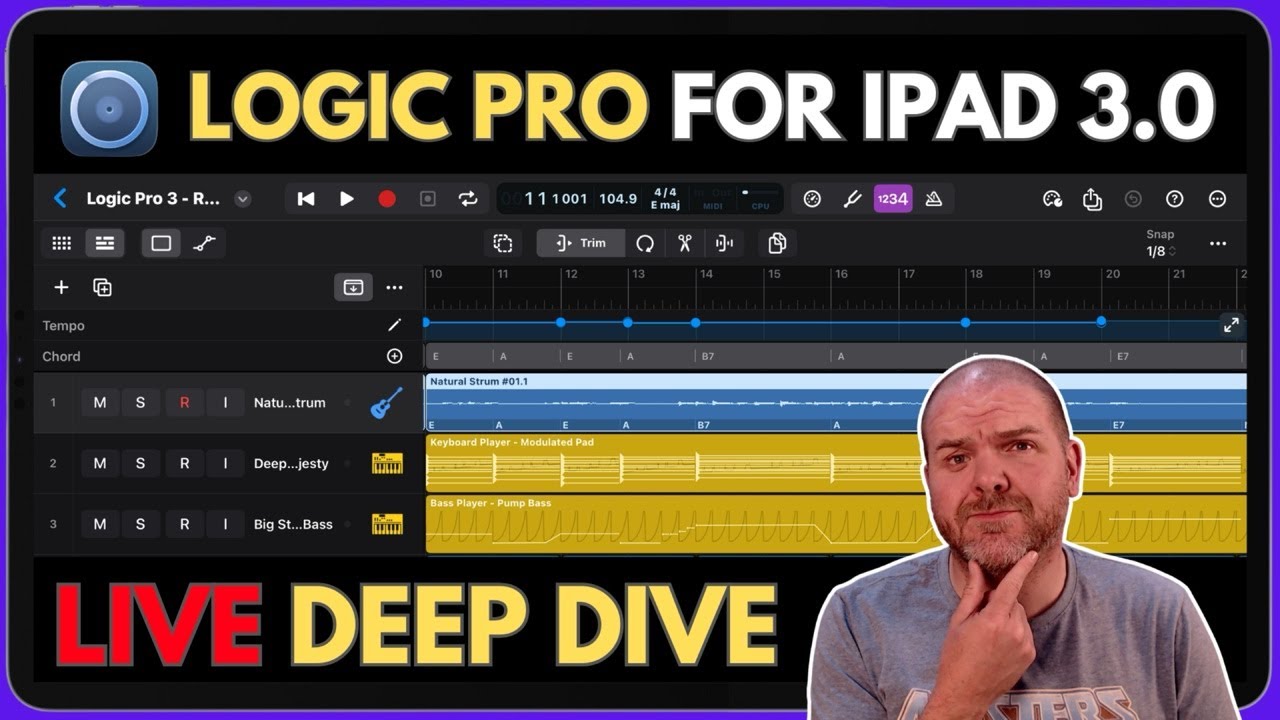
Task: Solo track 2 Deep Majesty
Action: coord(140,464)
